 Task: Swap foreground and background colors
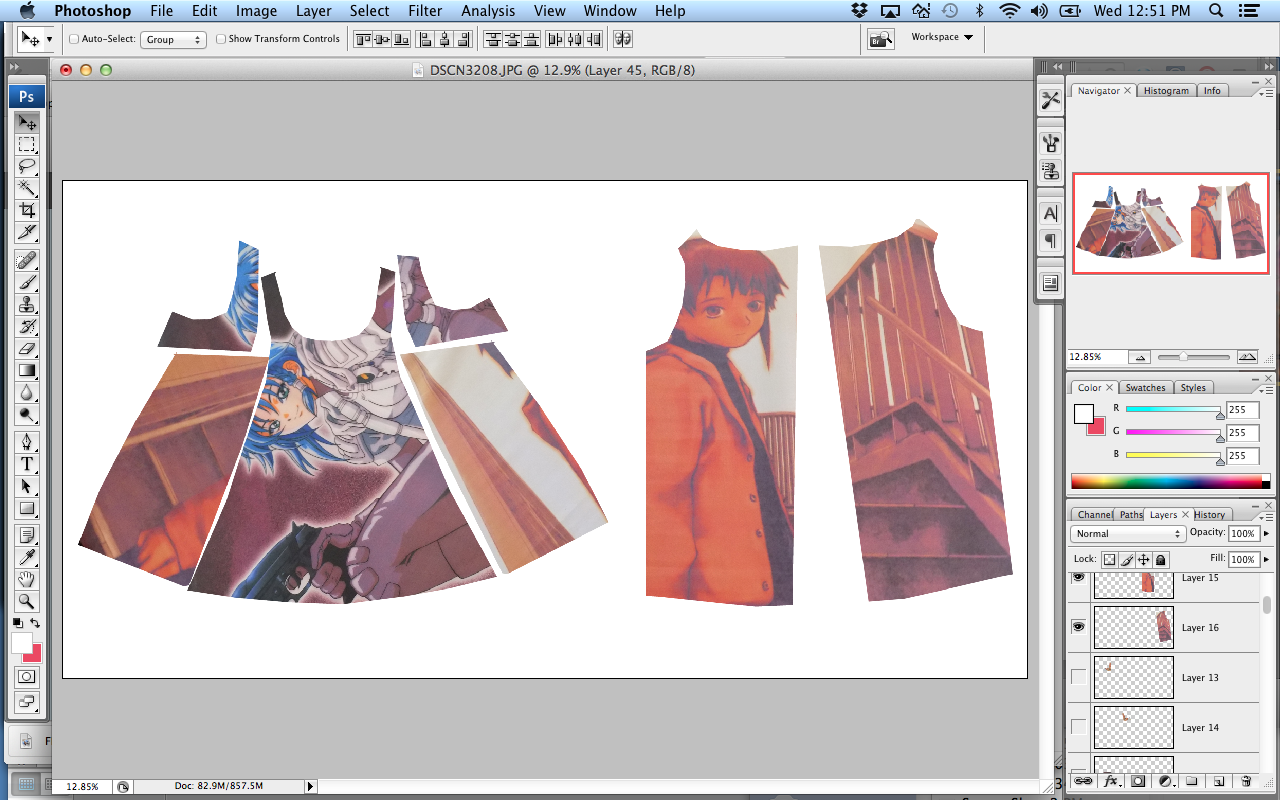[36, 623]
